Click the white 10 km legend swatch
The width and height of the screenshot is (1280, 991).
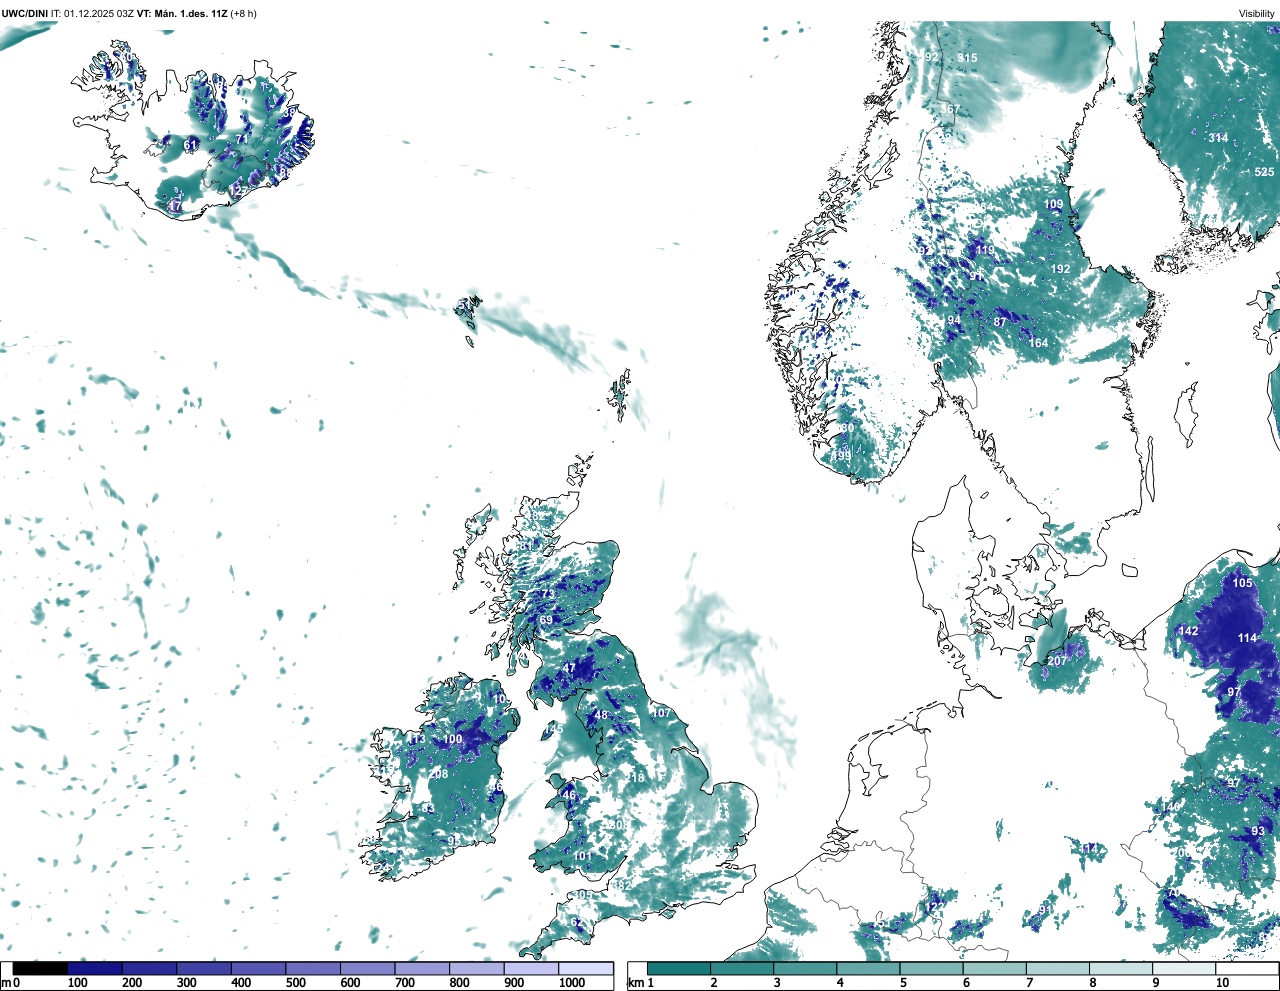[x=1248, y=969]
